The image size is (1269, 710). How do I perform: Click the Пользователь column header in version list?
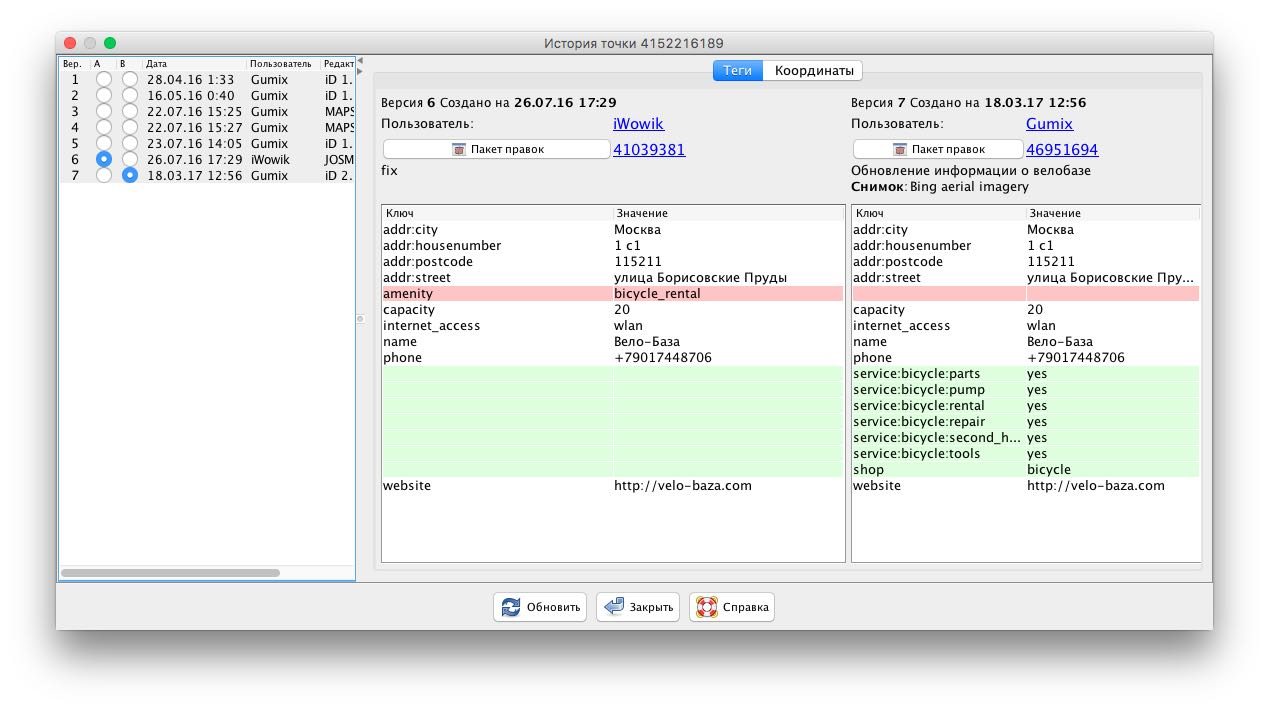coord(284,64)
